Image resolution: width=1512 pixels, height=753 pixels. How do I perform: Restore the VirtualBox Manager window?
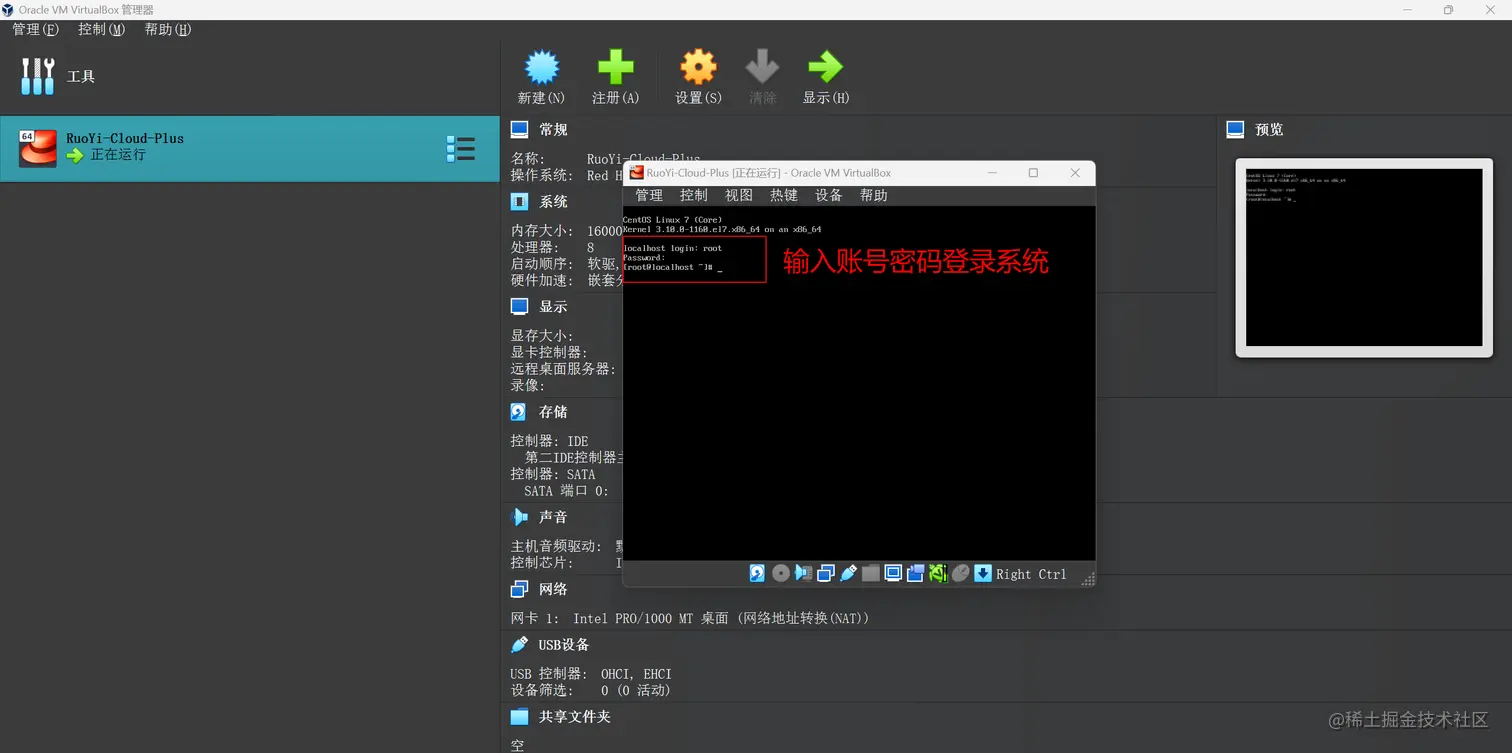1448,9
